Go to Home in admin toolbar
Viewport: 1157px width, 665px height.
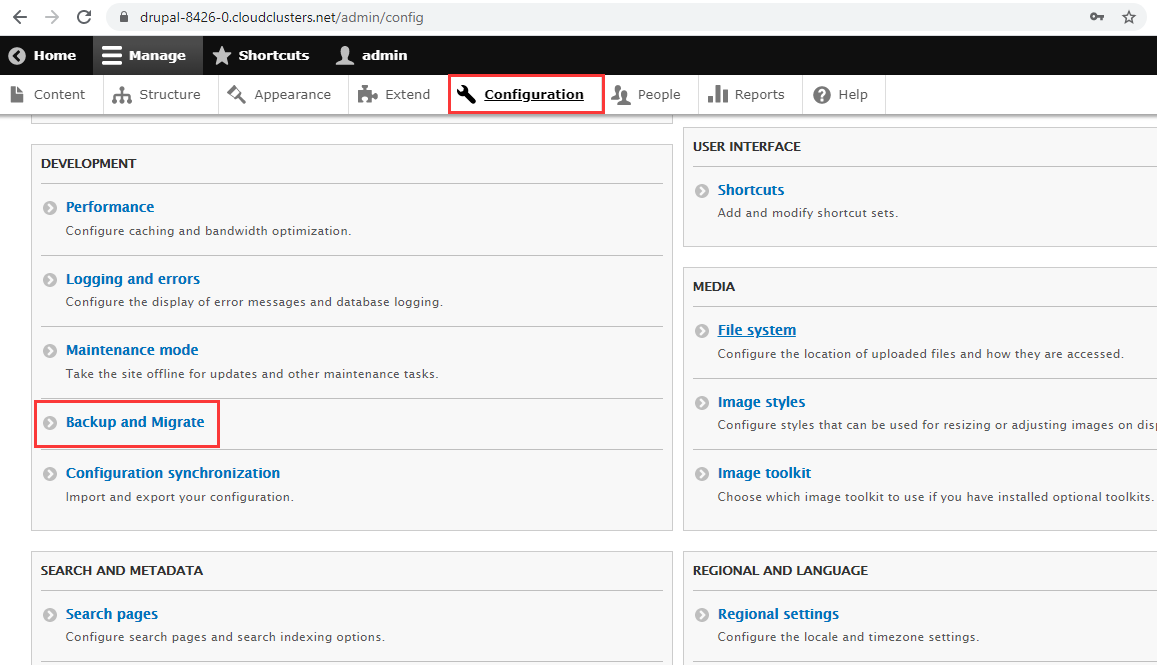pyautogui.click(x=43, y=56)
